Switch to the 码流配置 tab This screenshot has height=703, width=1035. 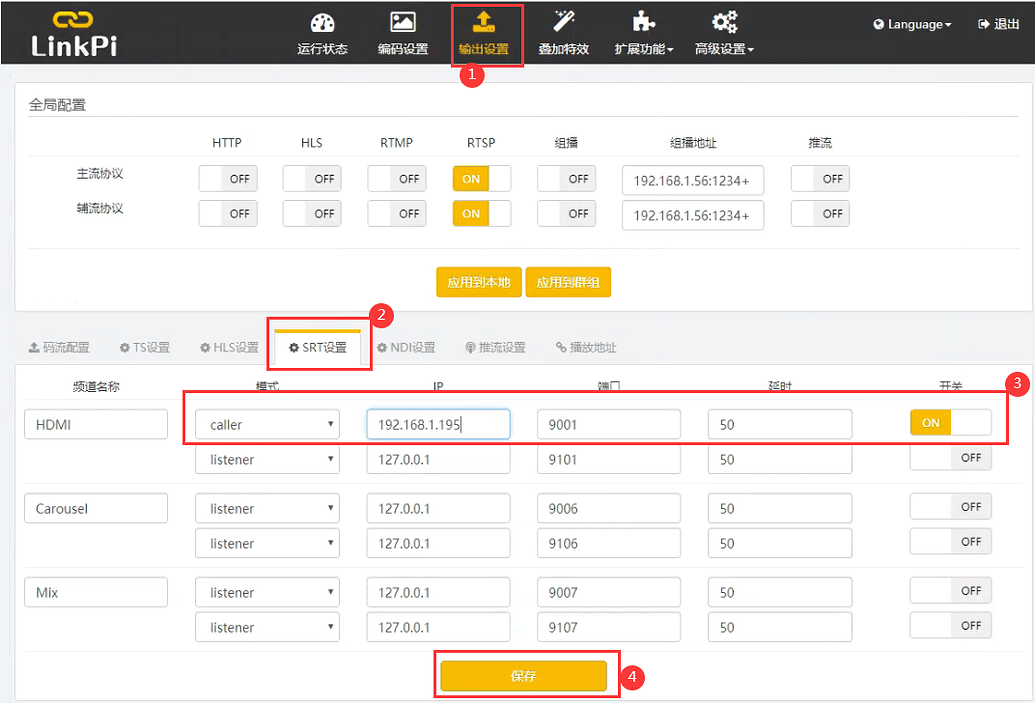58,348
